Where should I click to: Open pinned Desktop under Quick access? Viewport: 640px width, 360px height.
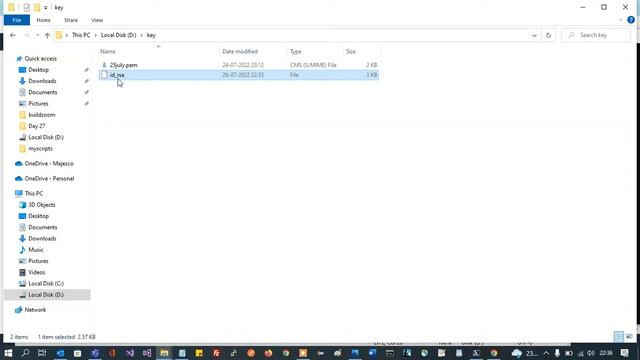point(38,70)
